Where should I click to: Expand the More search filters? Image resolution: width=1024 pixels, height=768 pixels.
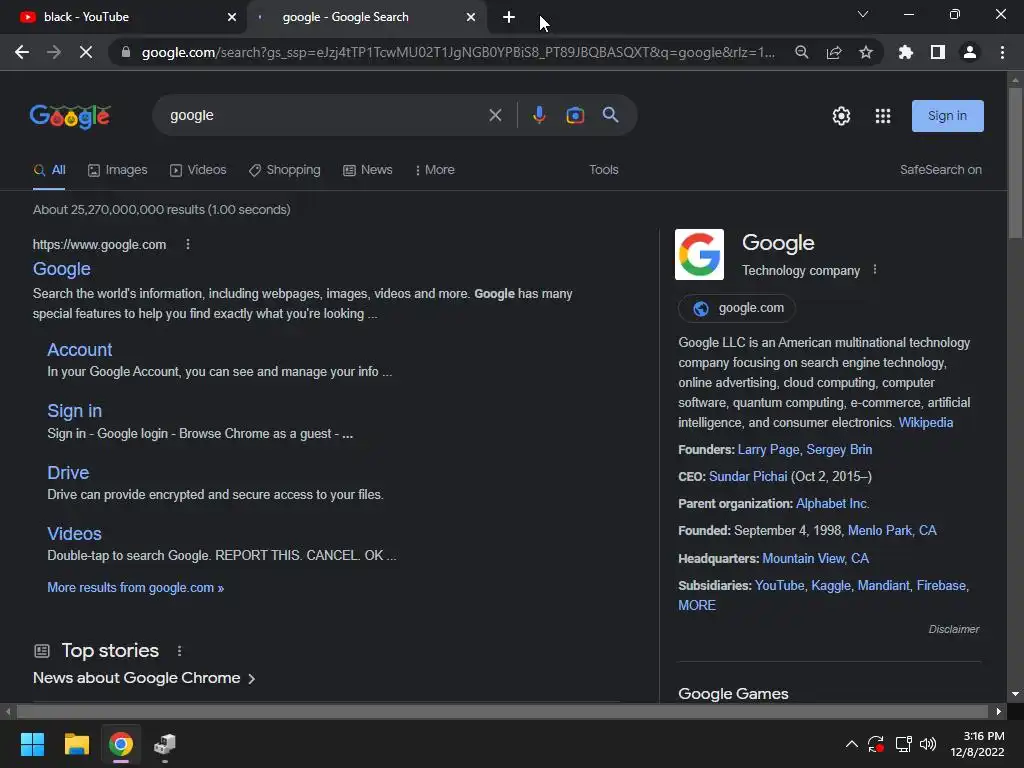(x=435, y=170)
